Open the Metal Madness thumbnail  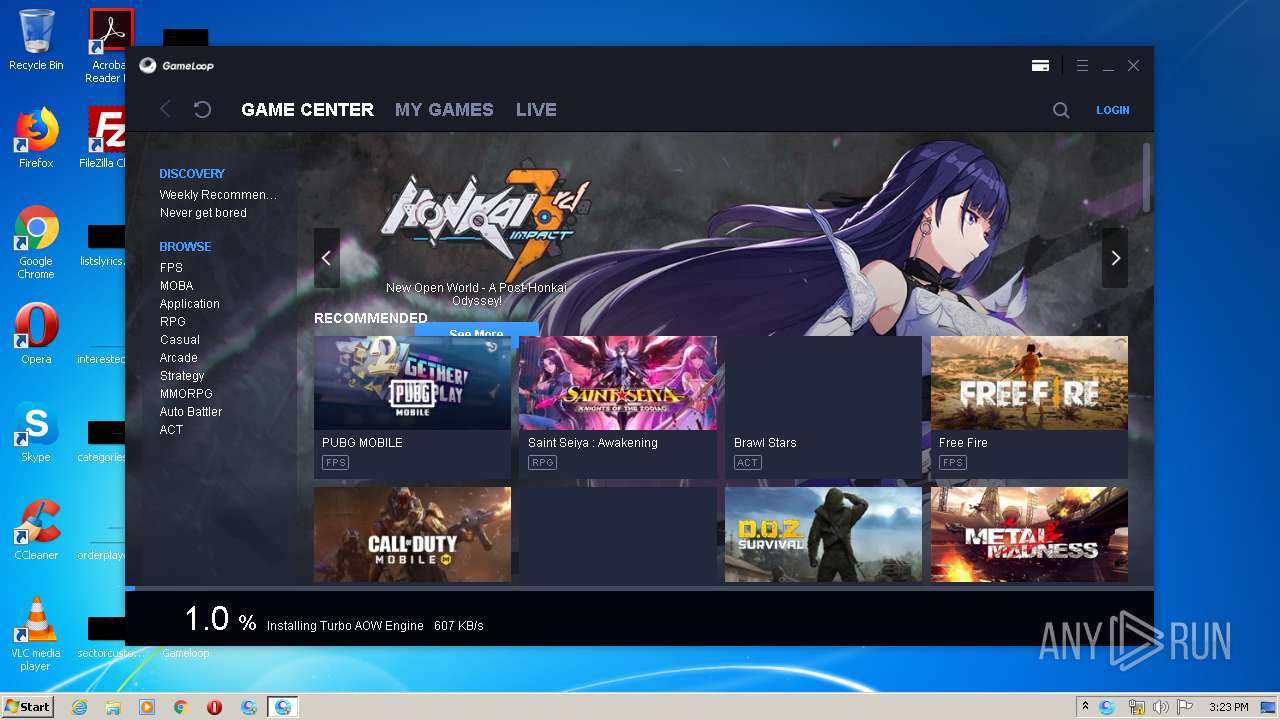(x=1029, y=534)
